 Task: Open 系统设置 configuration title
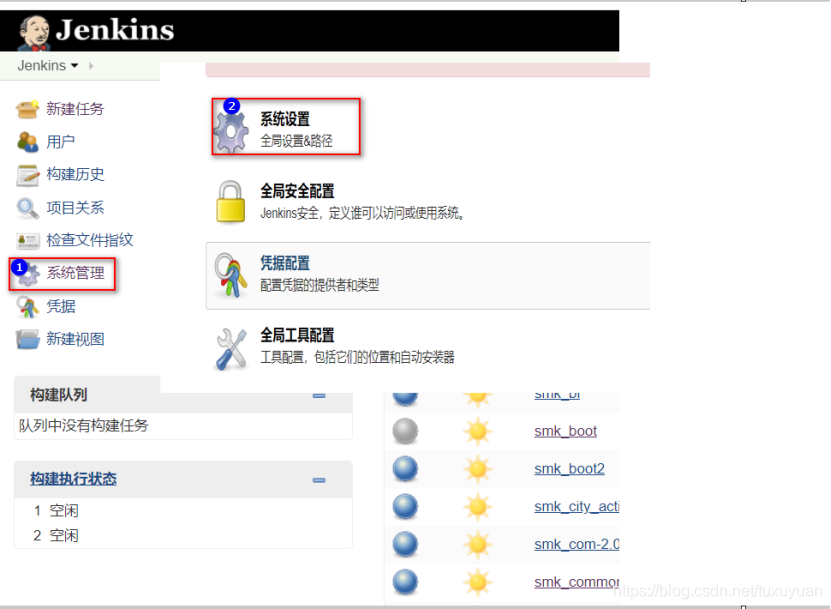285,119
